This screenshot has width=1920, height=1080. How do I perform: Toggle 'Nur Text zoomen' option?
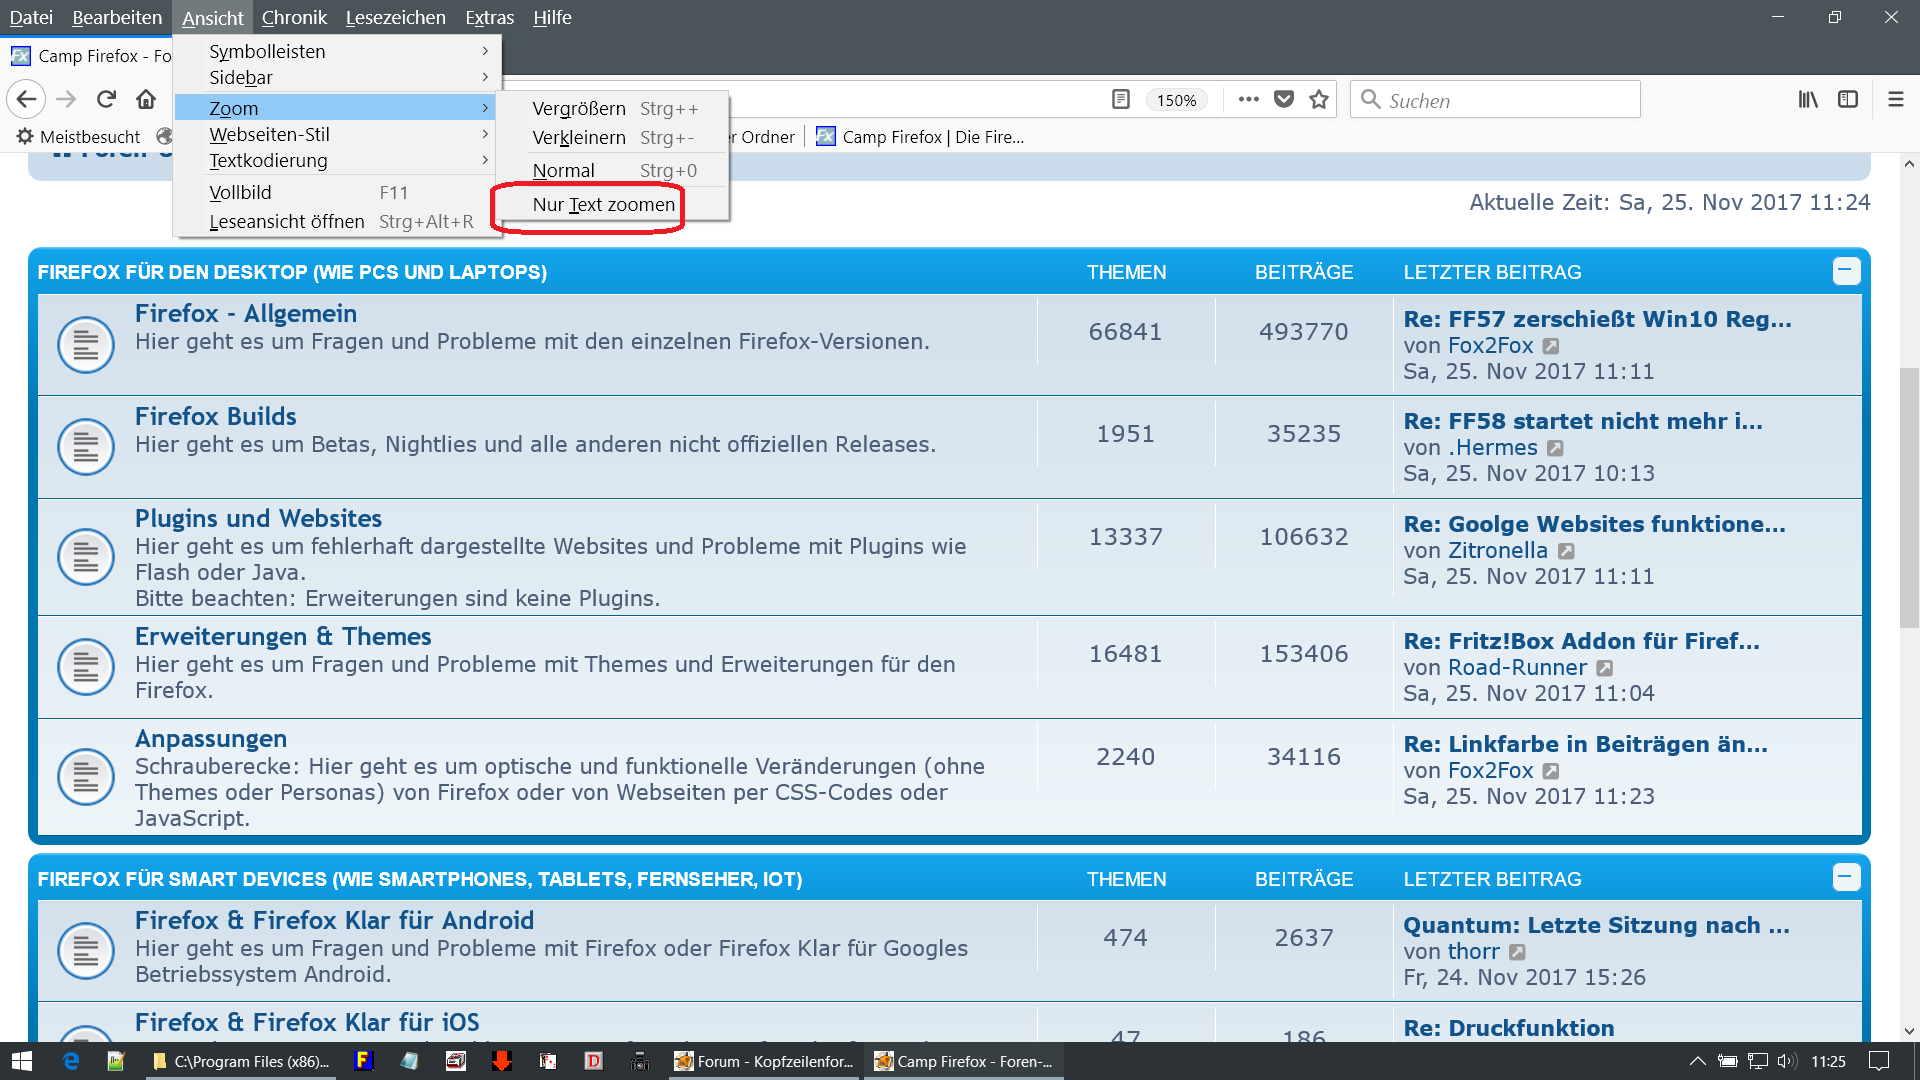point(603,205)
